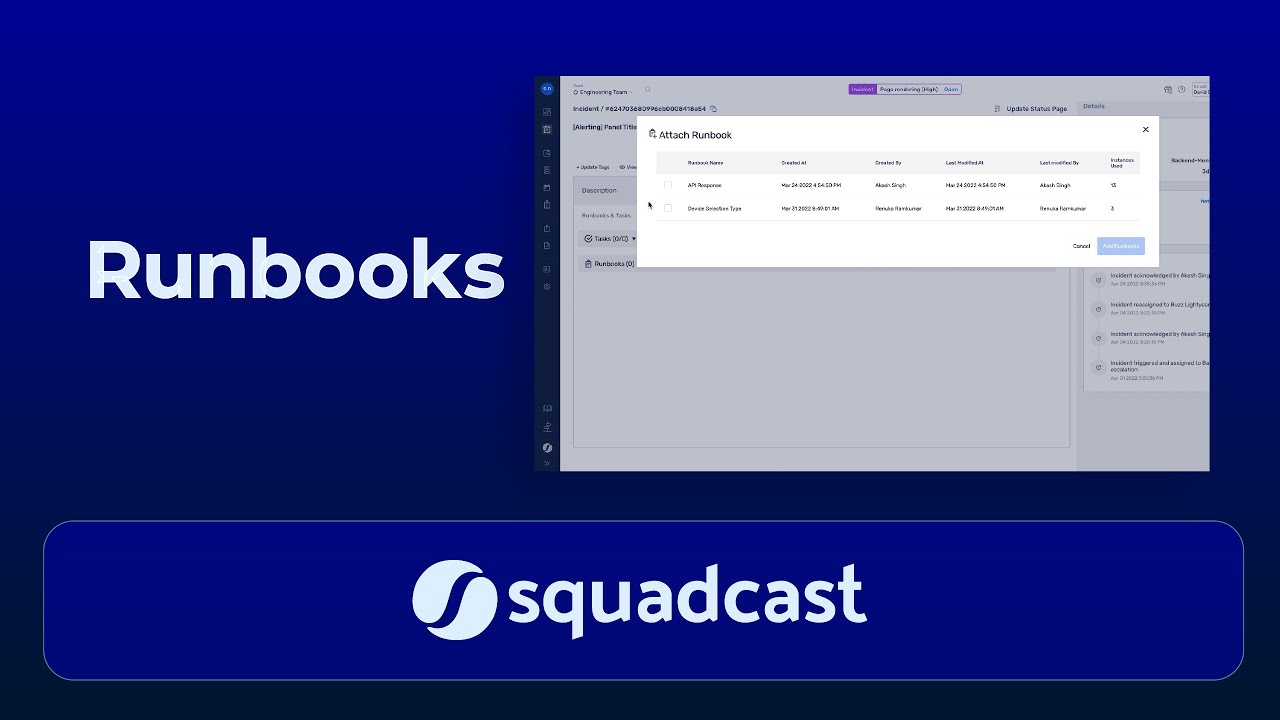Open the Engineering Team dropdown
This screenshot has width=1280, height=720.
pyautogui.click(x=602, y=92)
